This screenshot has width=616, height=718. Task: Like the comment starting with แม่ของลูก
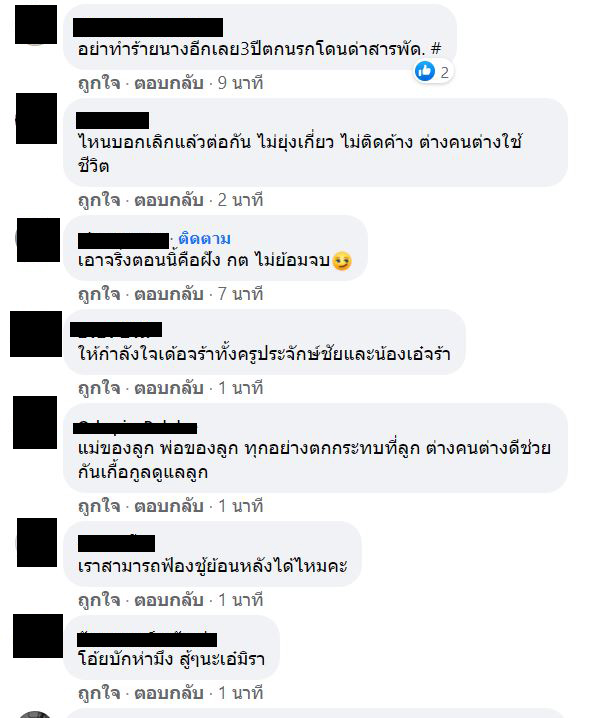point(99,506)
